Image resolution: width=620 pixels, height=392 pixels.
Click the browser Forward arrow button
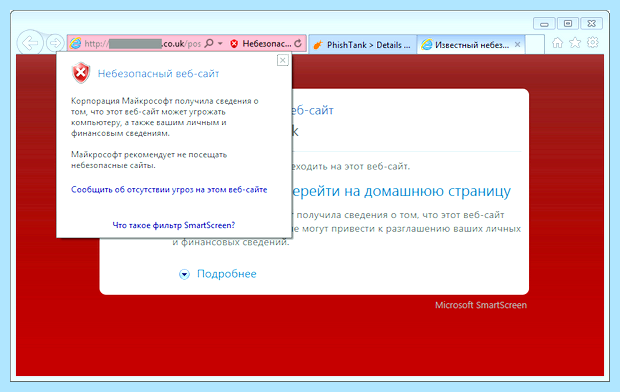pyautogui.click(x=55, y=43)
